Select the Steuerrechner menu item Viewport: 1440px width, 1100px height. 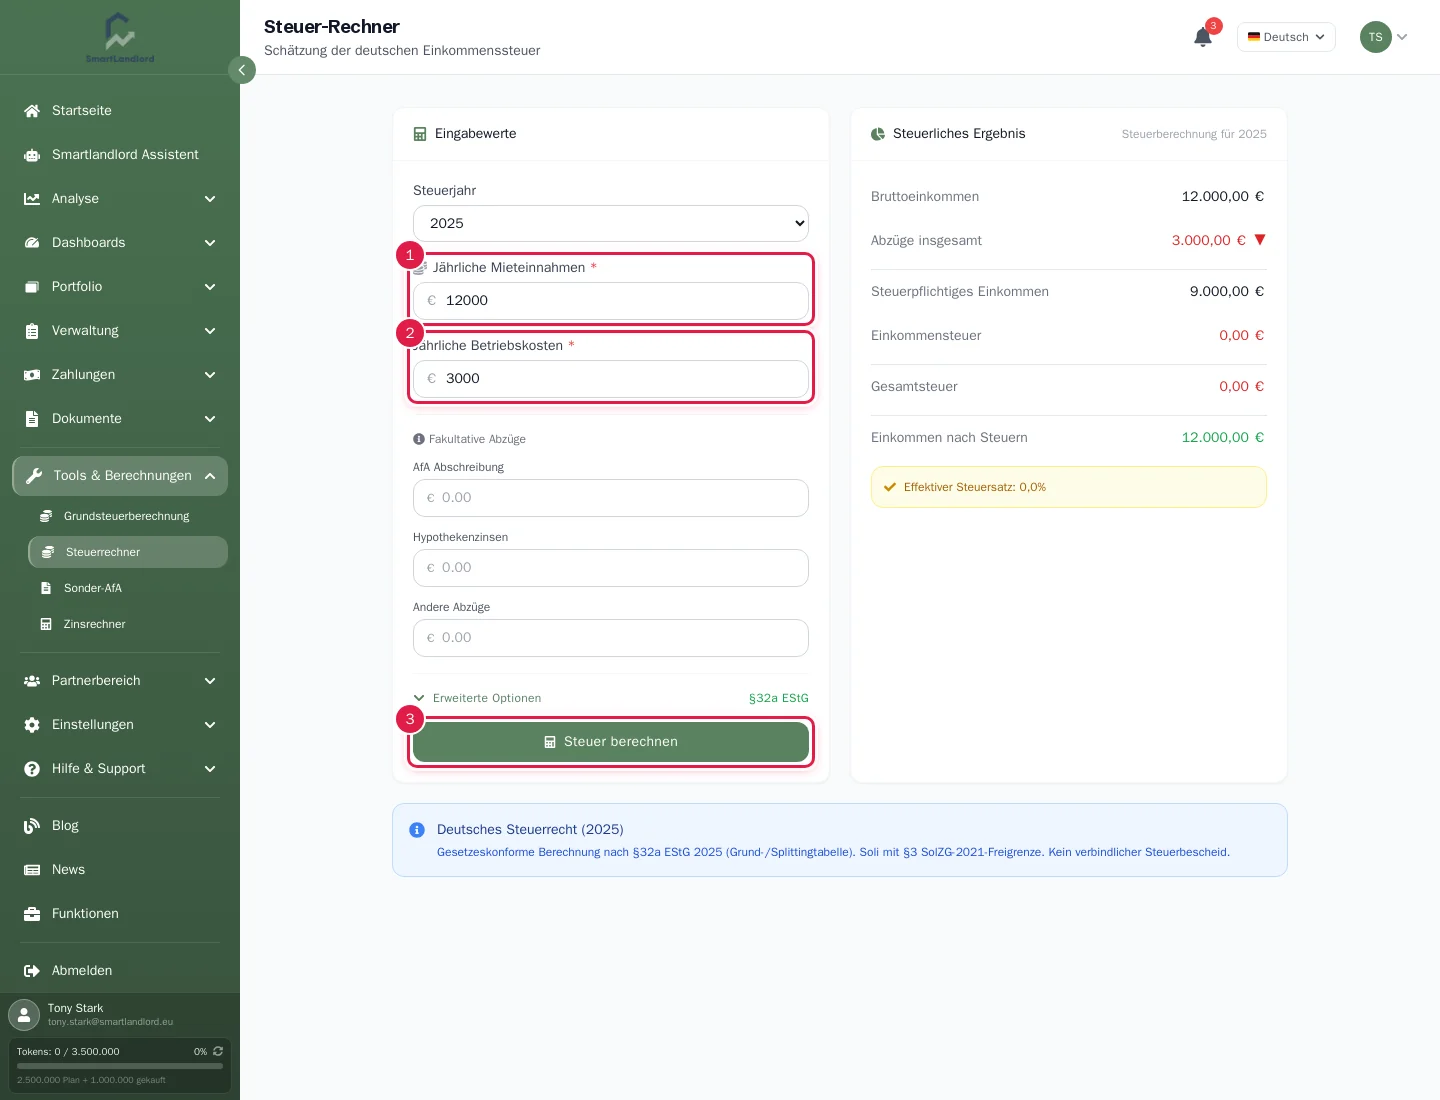[x=128, y=552]
